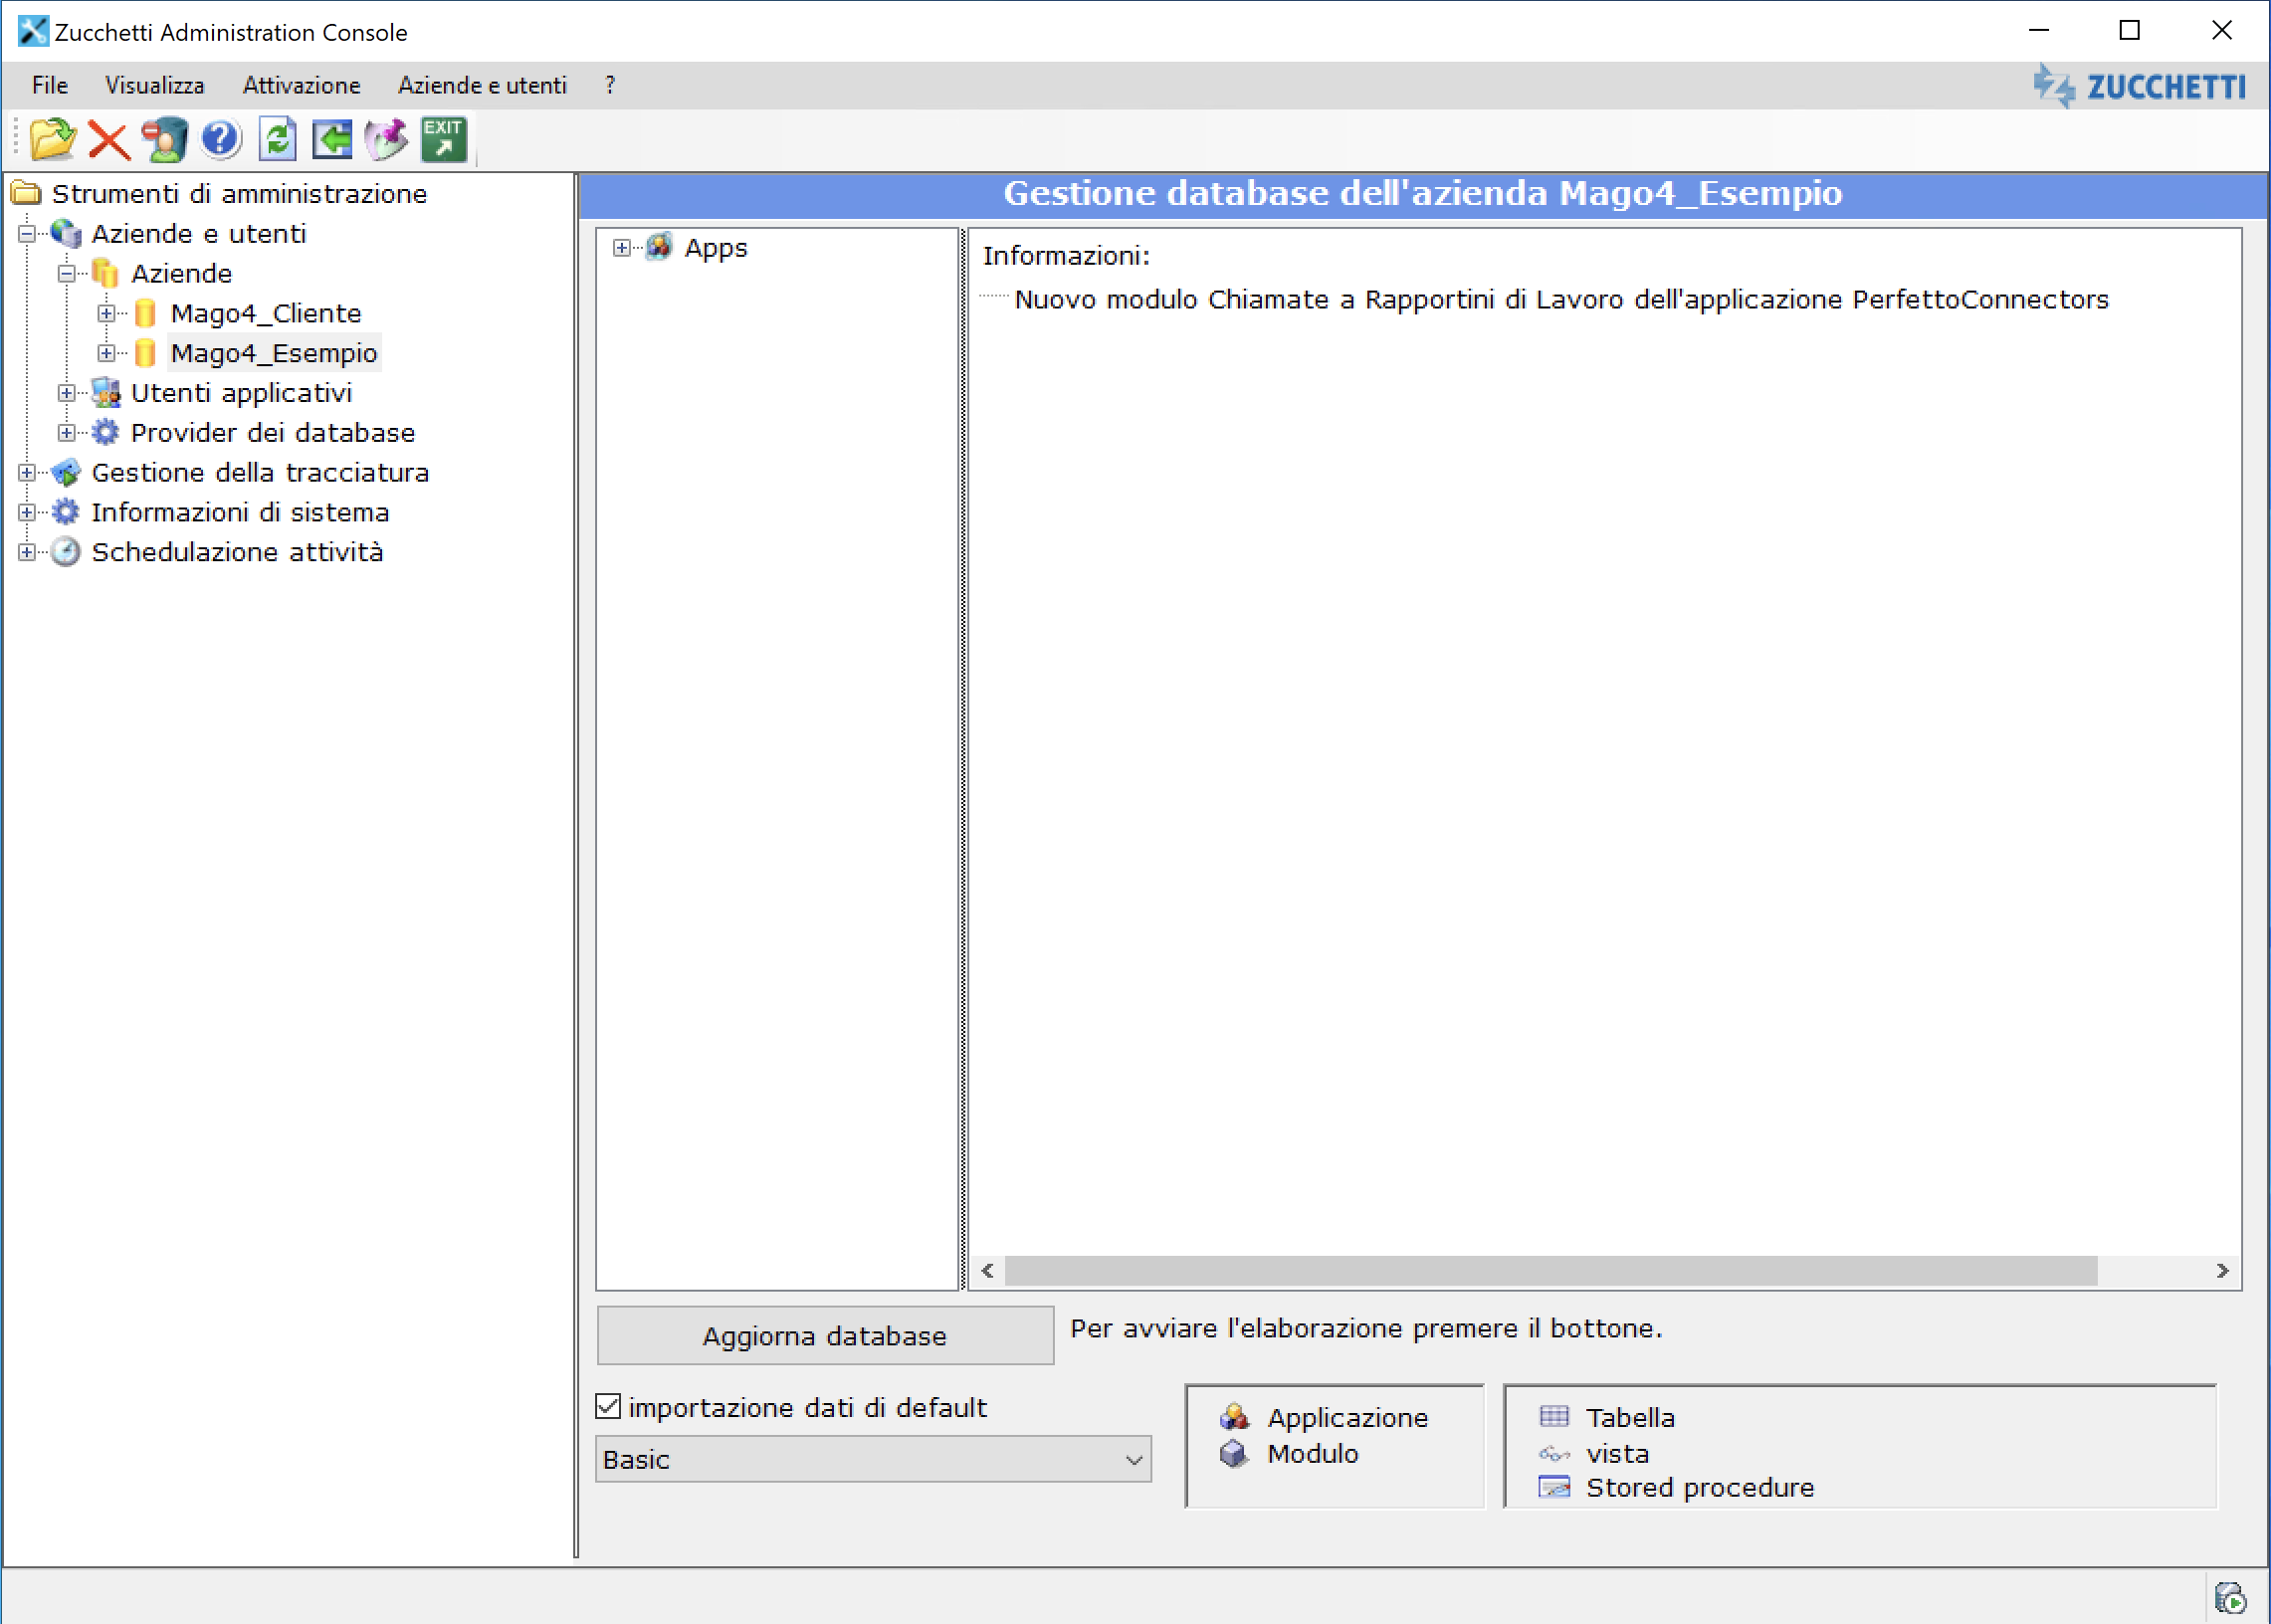Click the Aggiorna database button
The height and width of the screenshot is (1624, 2271).
pyautogui.click(x=825, y=1335)
